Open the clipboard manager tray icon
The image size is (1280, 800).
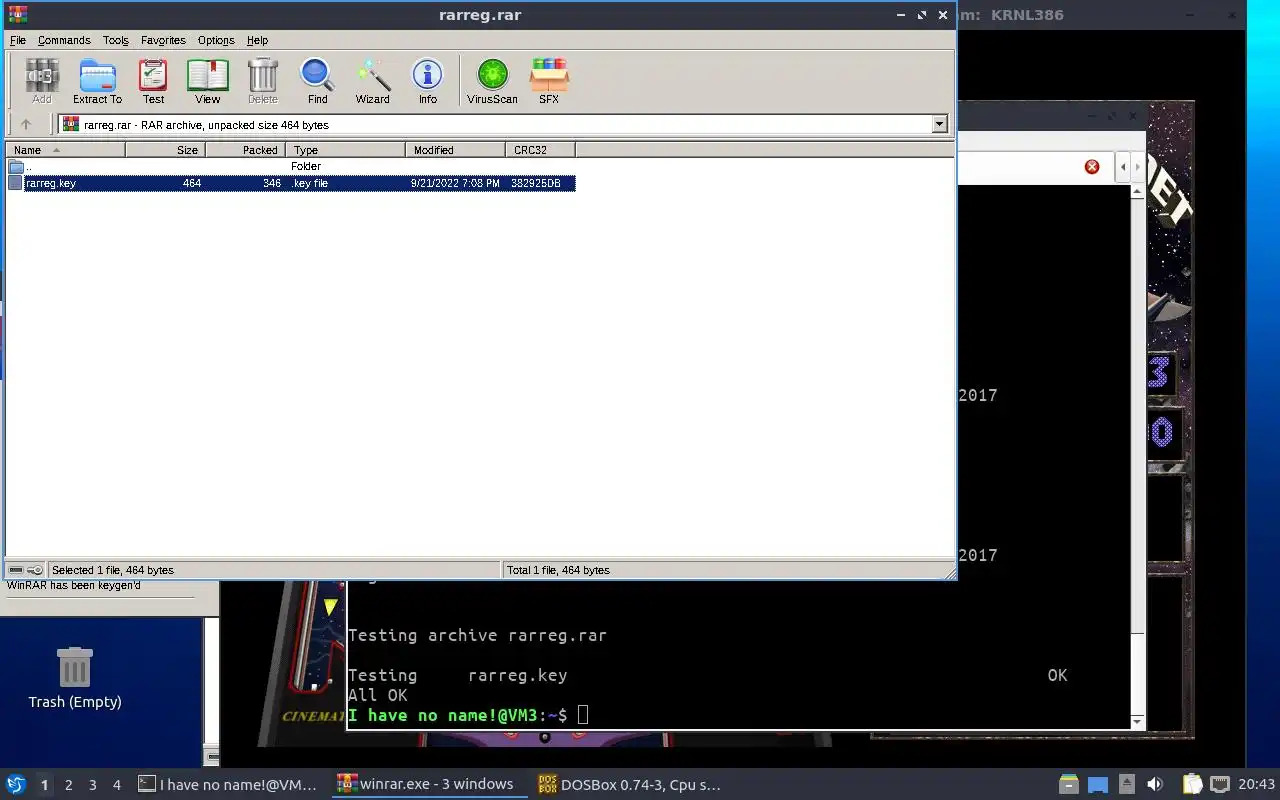(1192, 784)
